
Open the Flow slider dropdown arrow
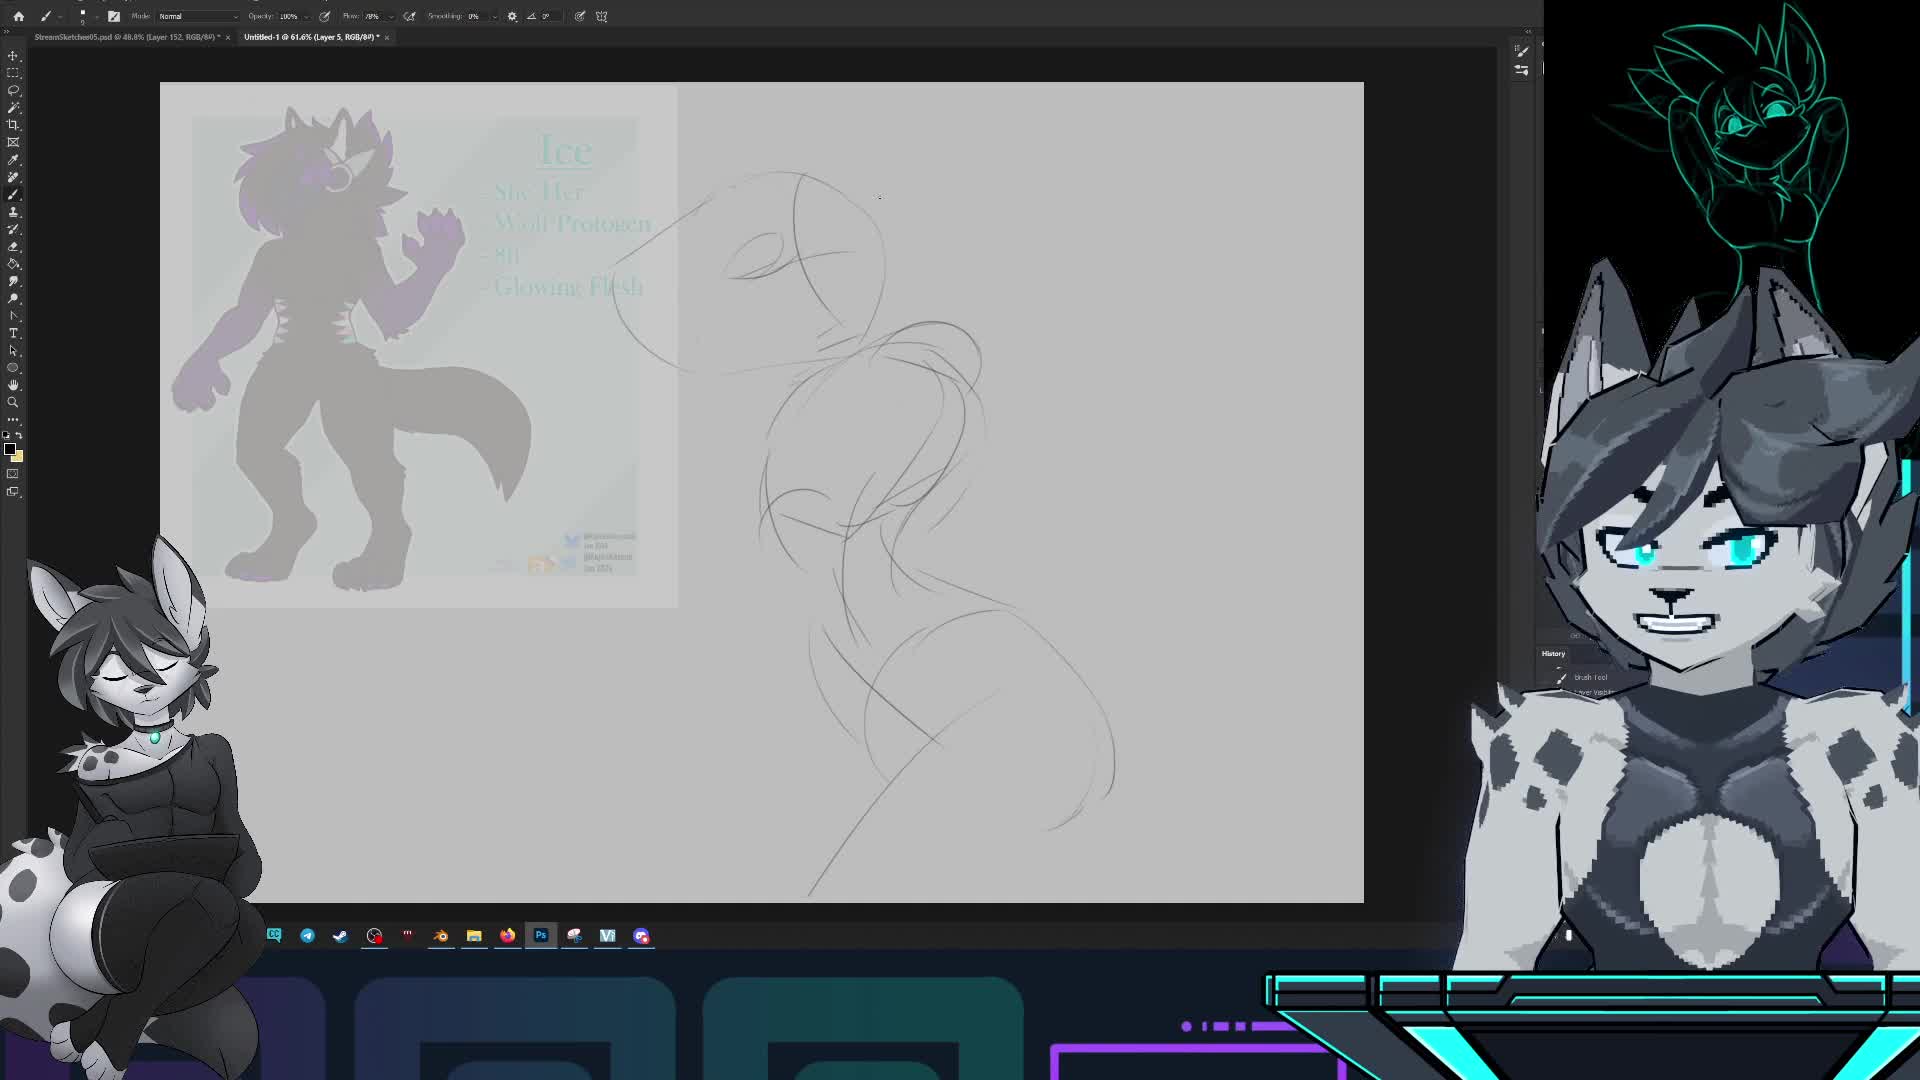pos(391,16)
